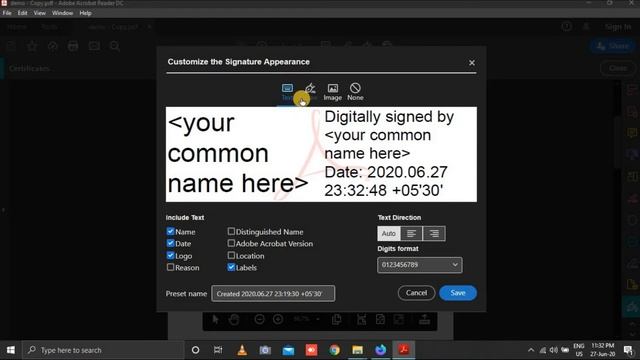Click the Camera app taskbar icon
640x360 pixels.
[x=265, y=350]
